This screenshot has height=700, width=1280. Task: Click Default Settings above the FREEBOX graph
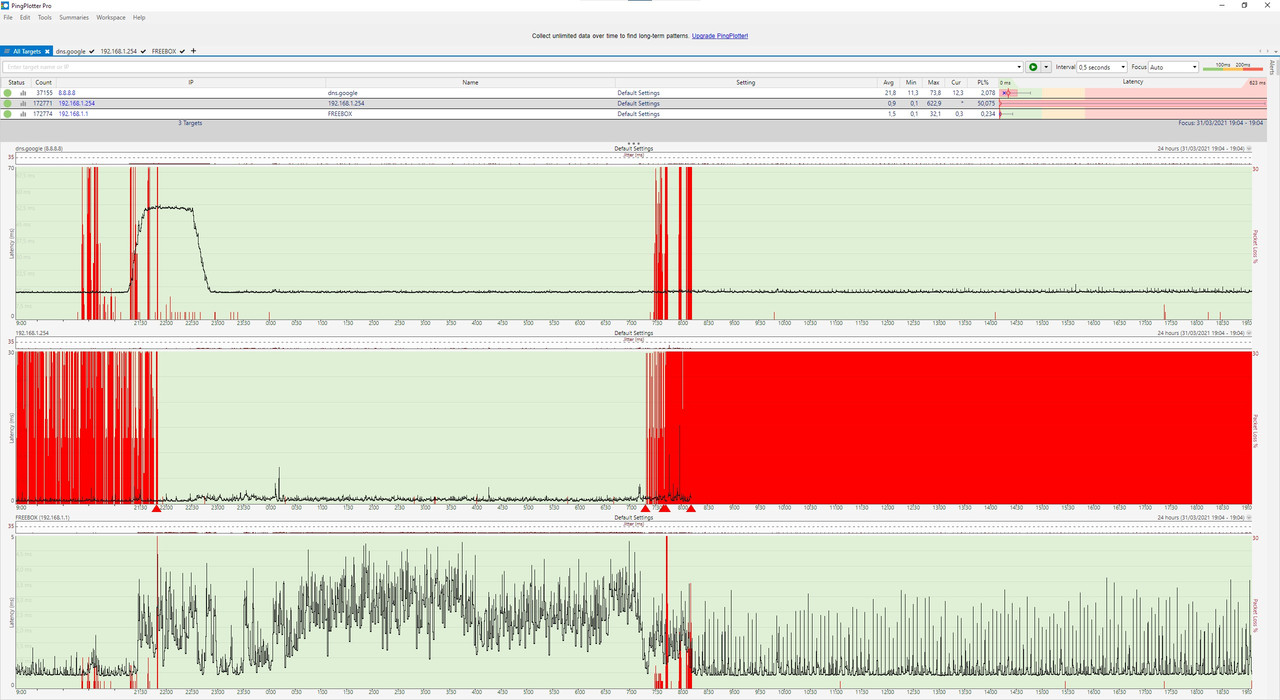point(634,518)
